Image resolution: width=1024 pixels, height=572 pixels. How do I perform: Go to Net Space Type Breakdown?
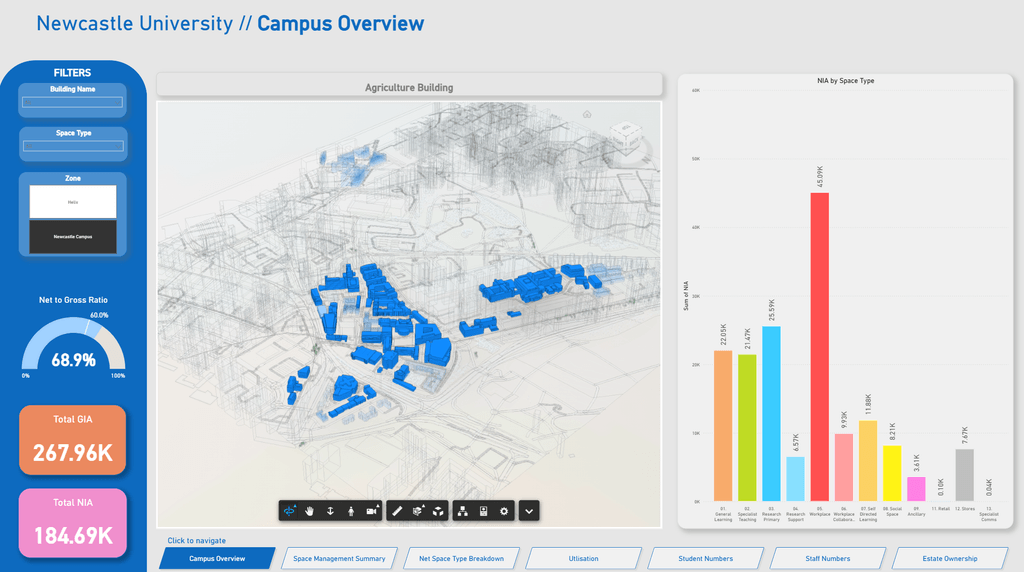click(461, 558)
